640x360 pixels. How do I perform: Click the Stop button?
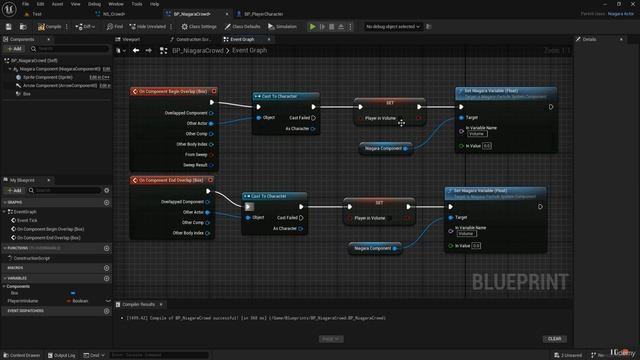(332, 27)
